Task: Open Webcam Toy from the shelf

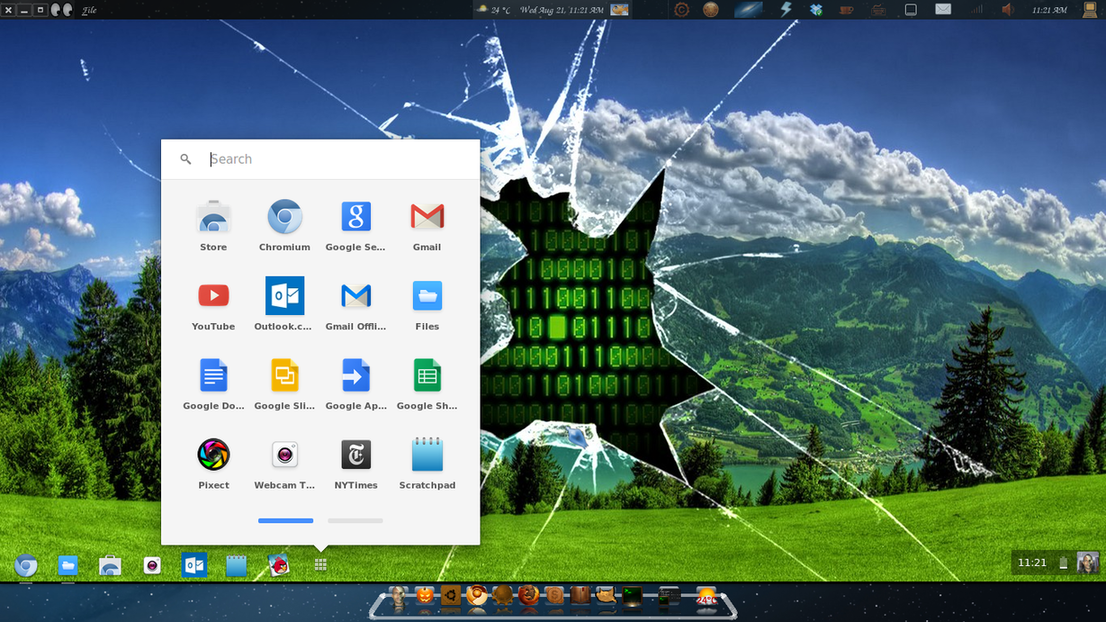Action: (152, 566)
